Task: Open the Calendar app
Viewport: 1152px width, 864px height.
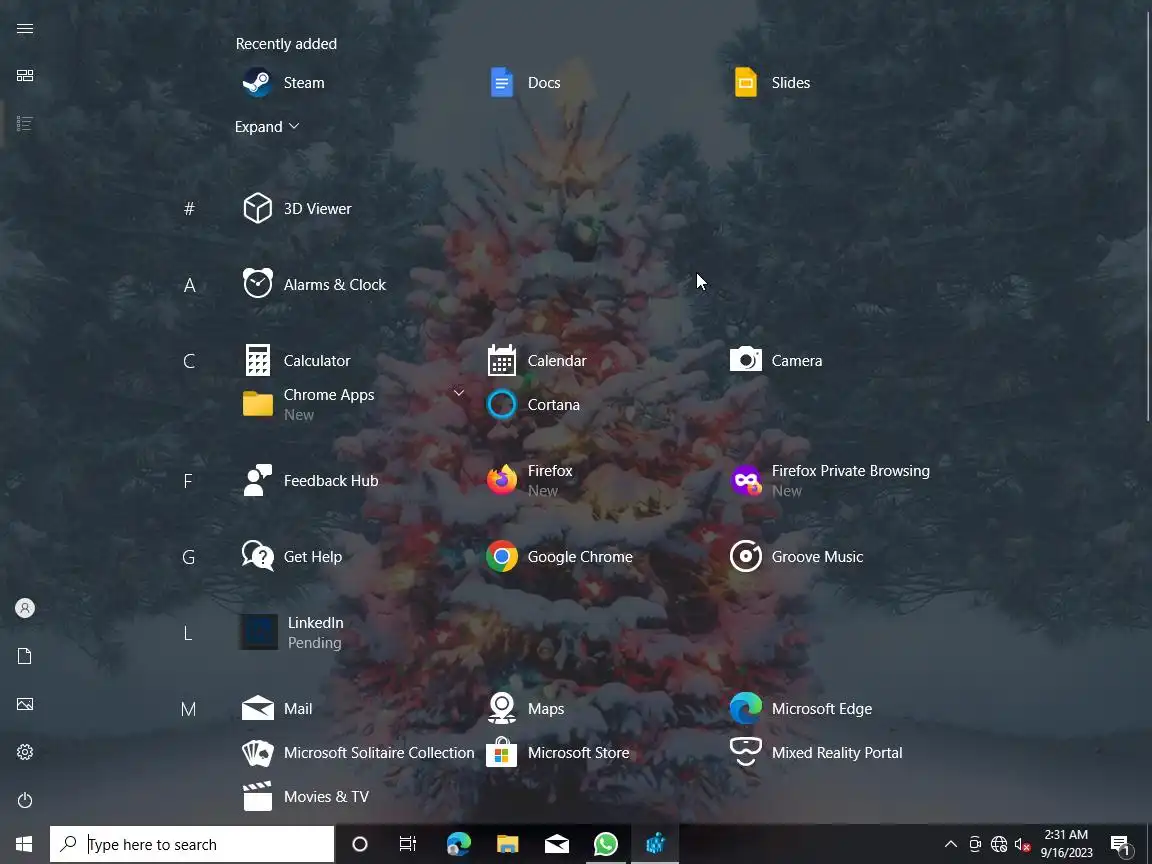Action: pyautogui.click(x=537, y=361)
